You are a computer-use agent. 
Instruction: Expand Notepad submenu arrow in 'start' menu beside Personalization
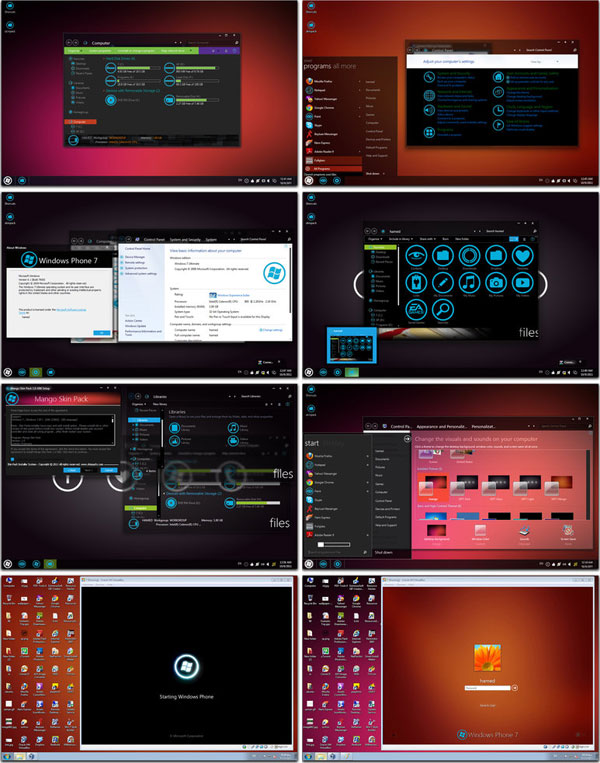367,465
